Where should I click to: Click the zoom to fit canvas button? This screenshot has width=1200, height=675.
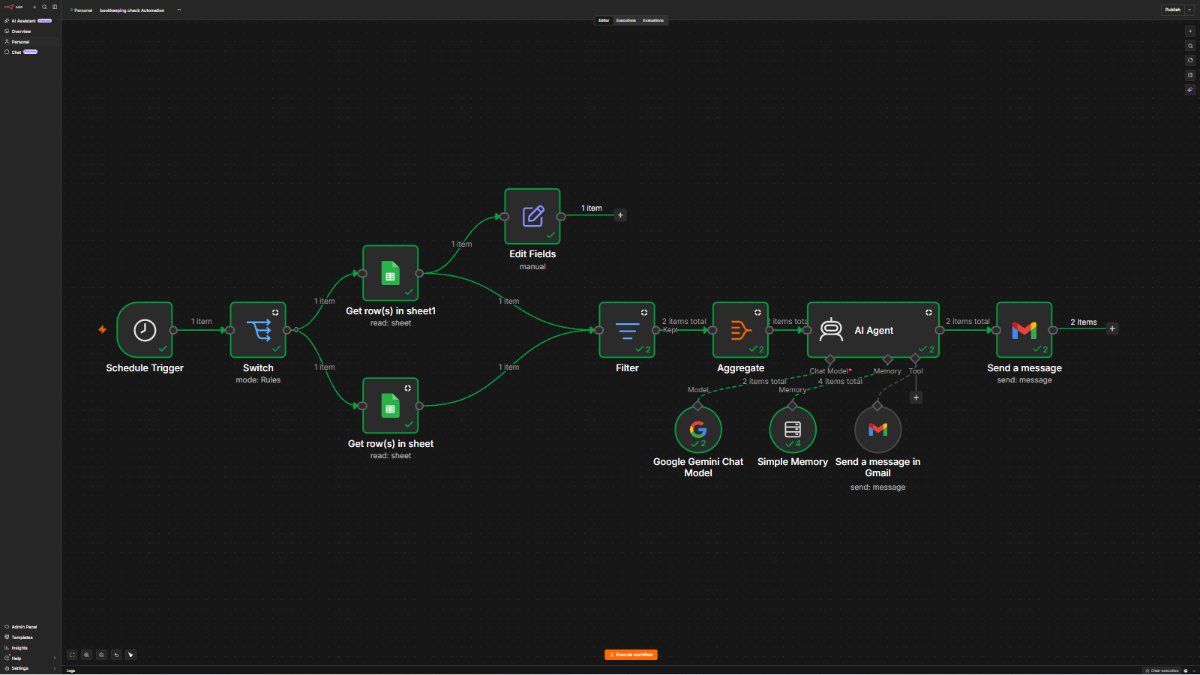tap(72, 655)
